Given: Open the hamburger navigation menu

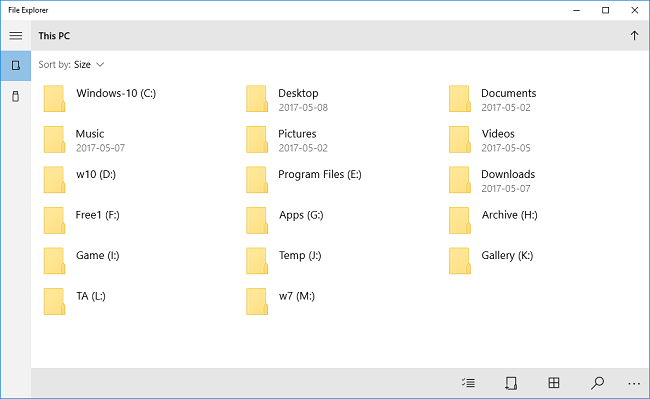Looking at the screenshot, I should (16, 36).
